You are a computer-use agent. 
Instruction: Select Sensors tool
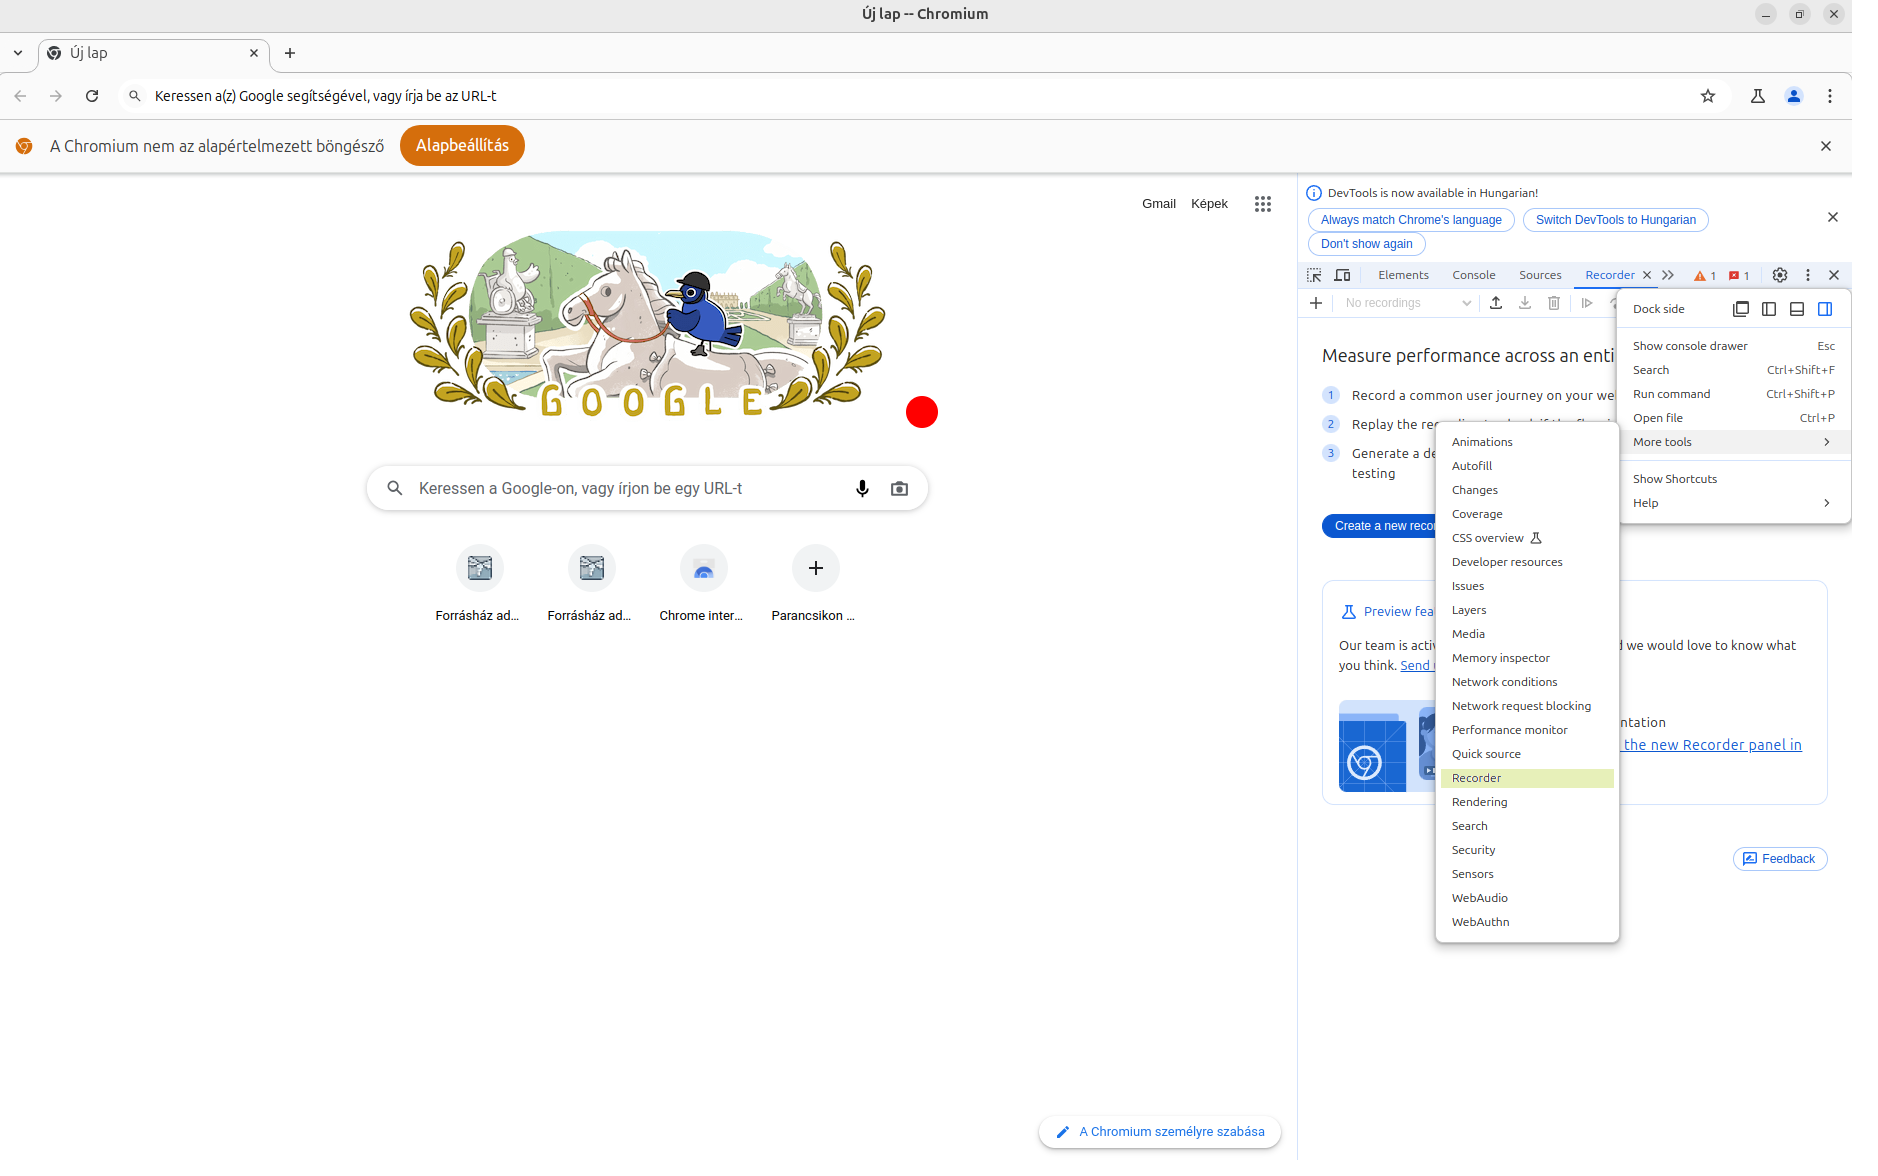point(1527,874)
